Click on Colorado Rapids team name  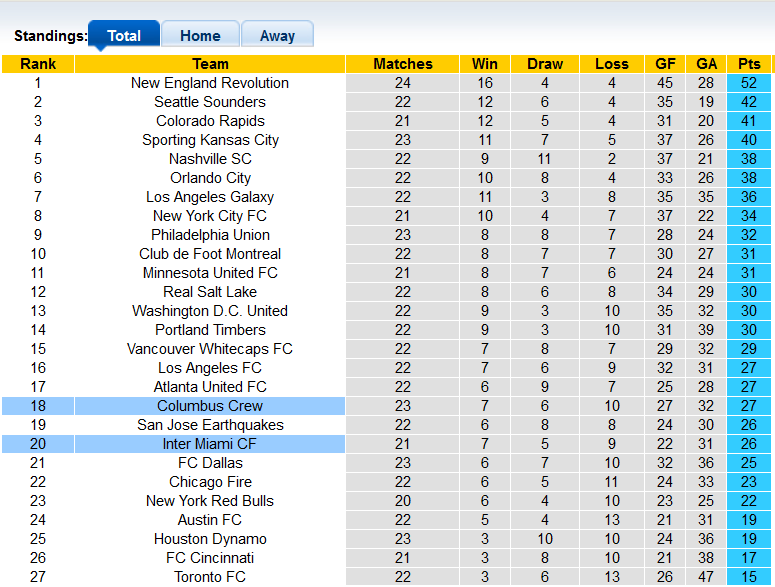tap(210, 121)
